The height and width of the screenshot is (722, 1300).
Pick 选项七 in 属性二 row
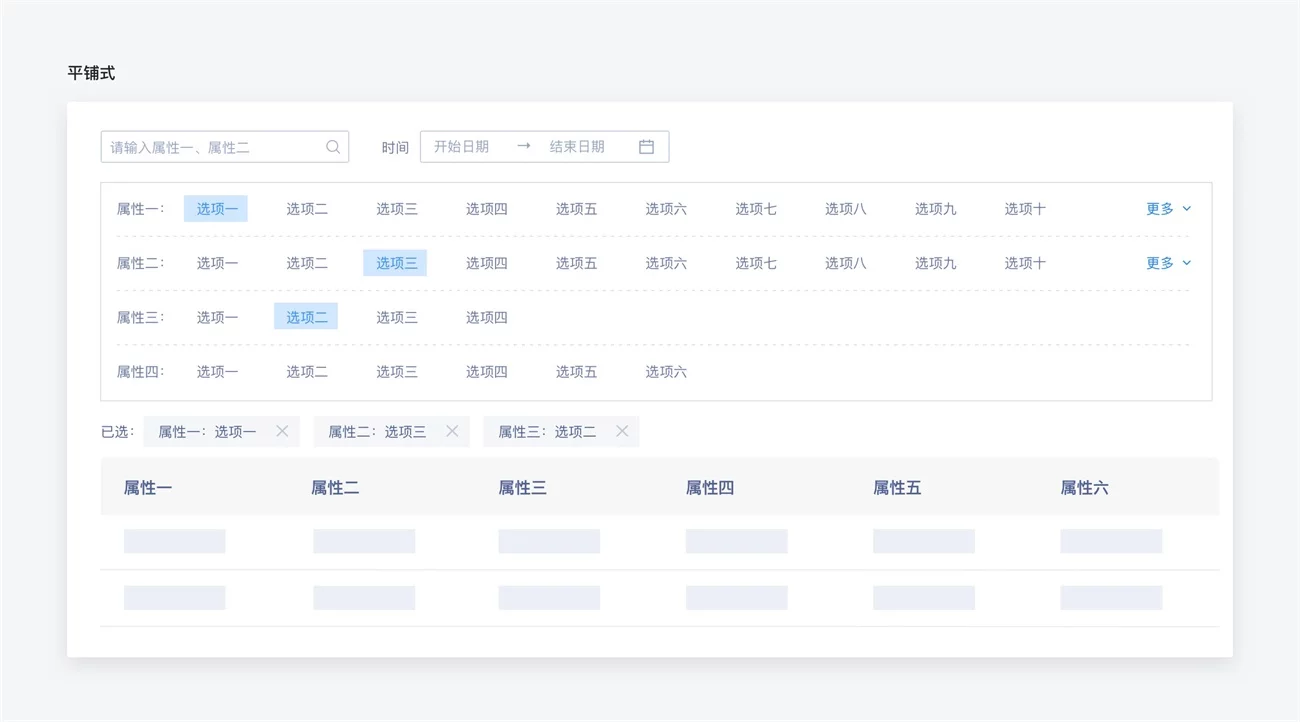(x=756, y=263)
